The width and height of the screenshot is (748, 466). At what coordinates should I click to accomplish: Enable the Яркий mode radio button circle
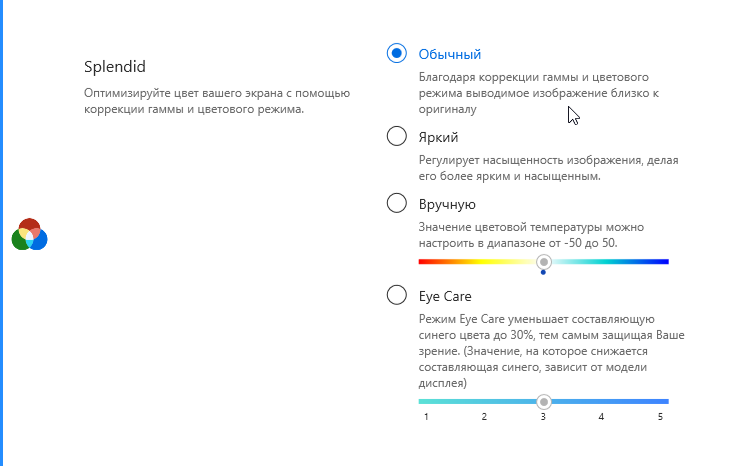coord(397,136)
